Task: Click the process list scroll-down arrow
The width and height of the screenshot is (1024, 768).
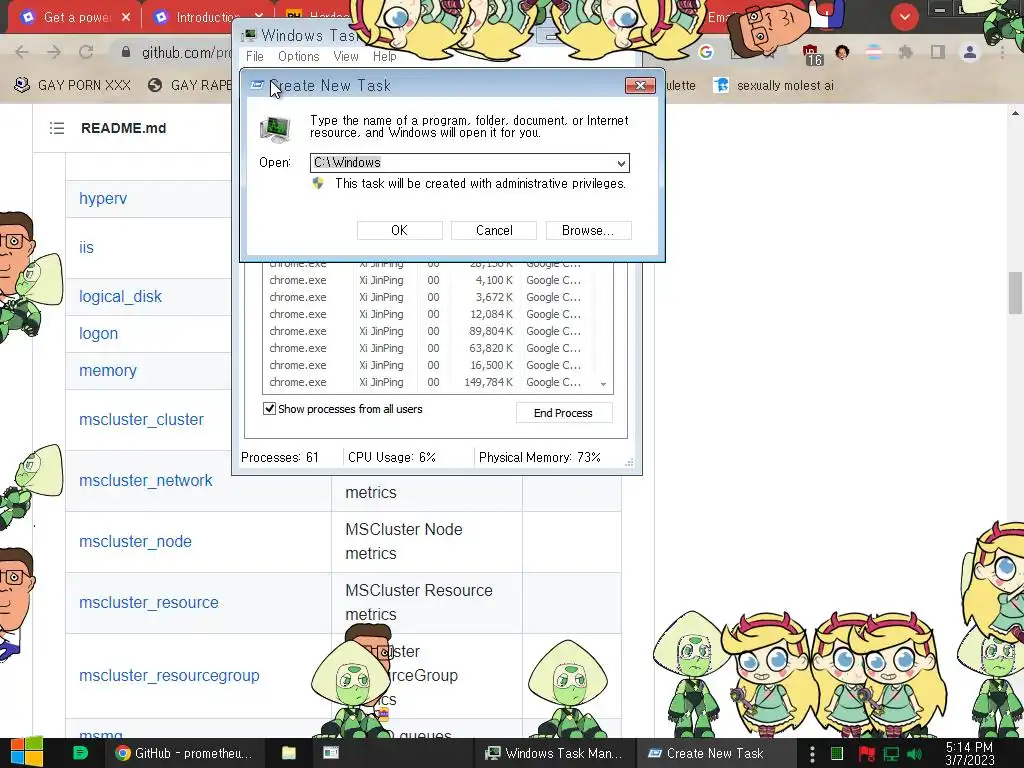Action: point(603,384)
